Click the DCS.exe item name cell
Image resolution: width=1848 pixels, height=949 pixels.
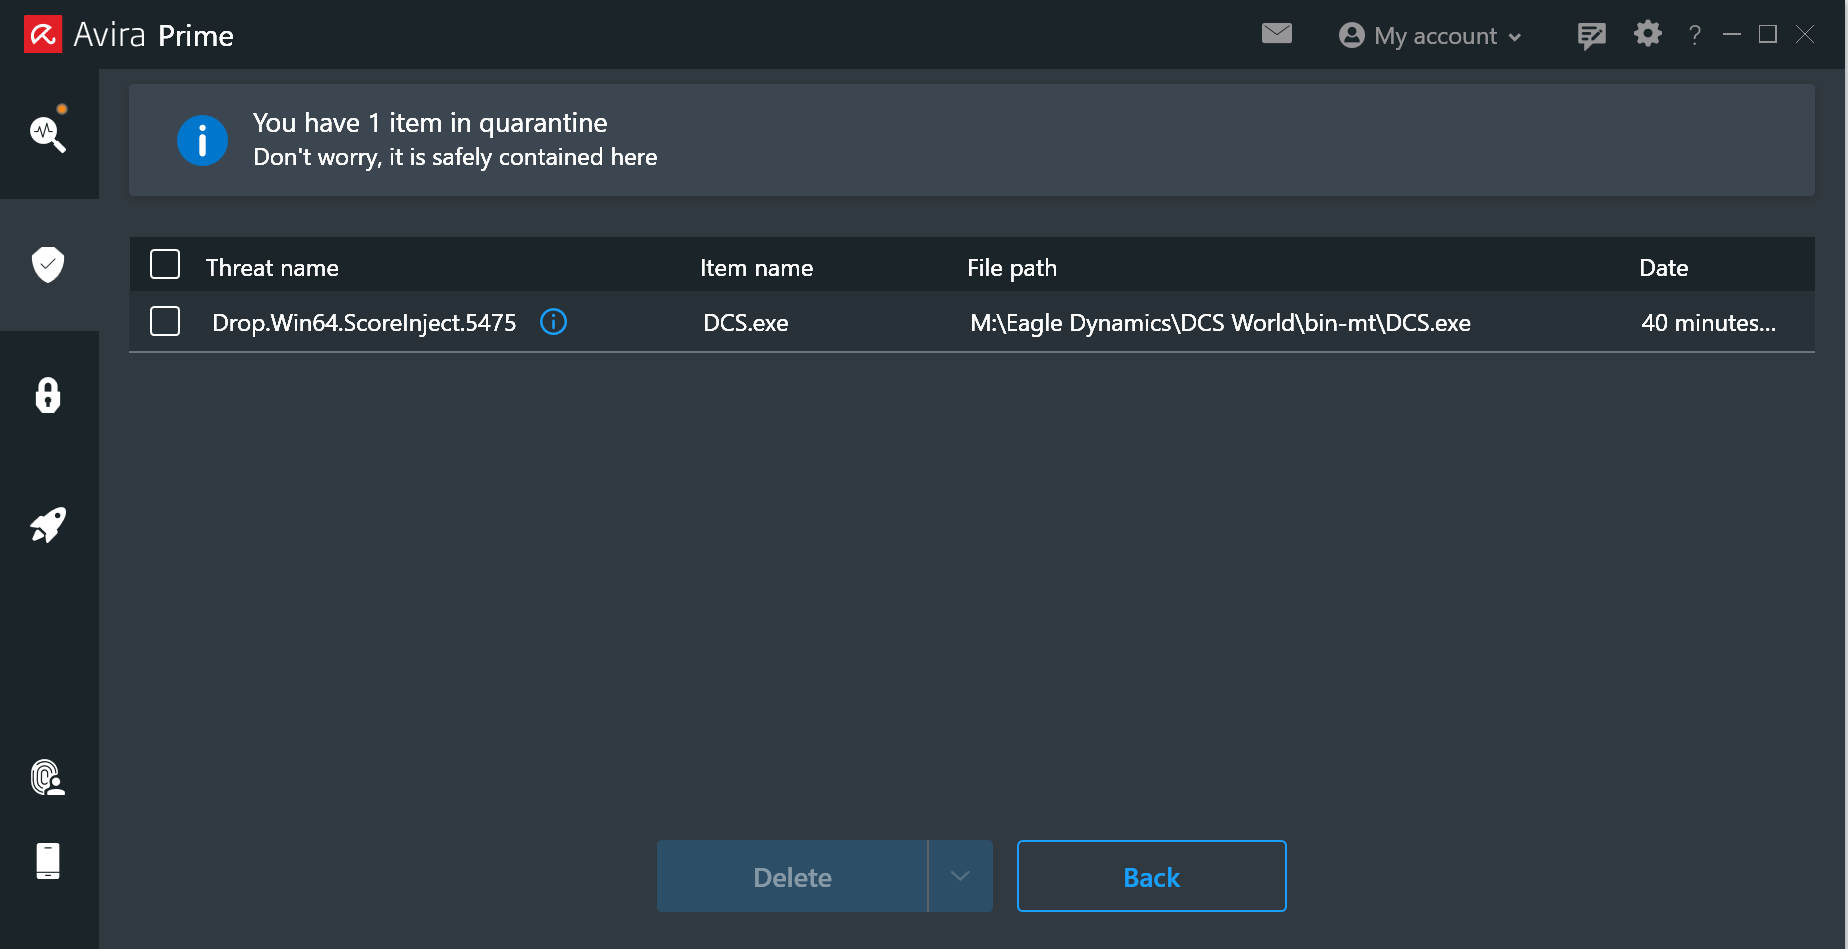(746, 323)
